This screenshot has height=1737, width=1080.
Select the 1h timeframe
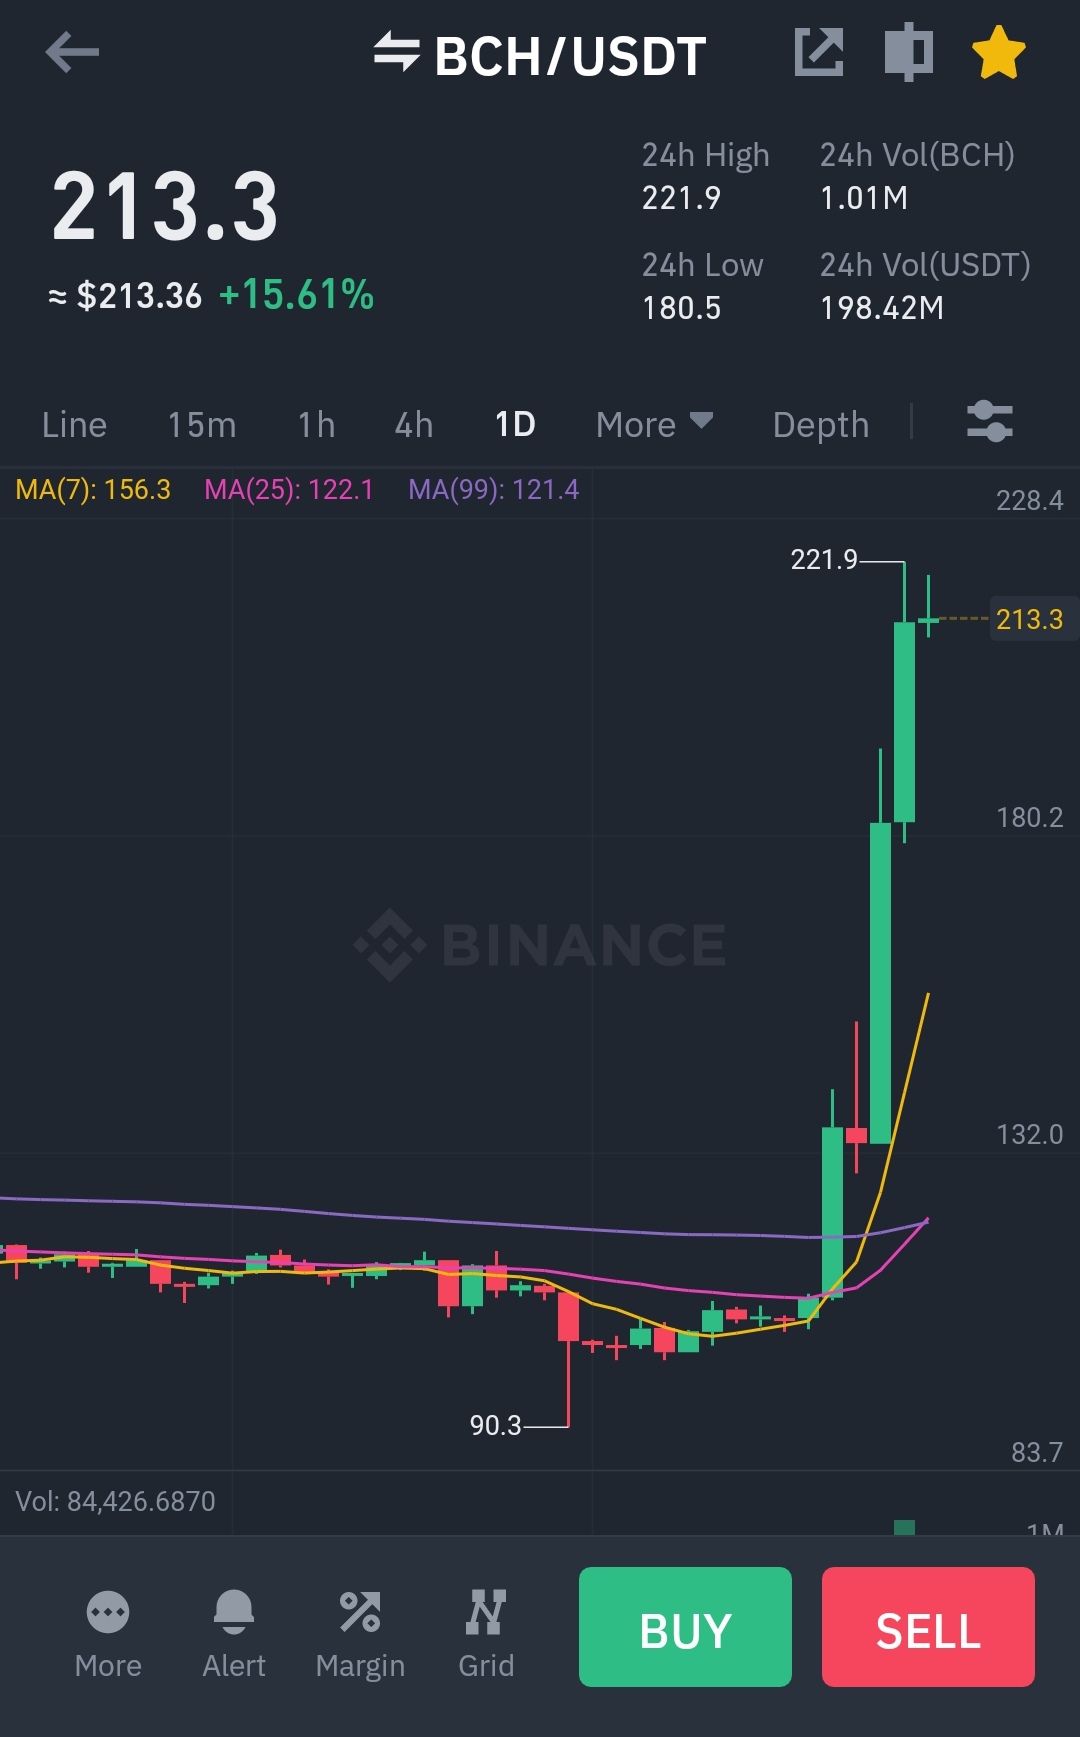click(316, 424)
